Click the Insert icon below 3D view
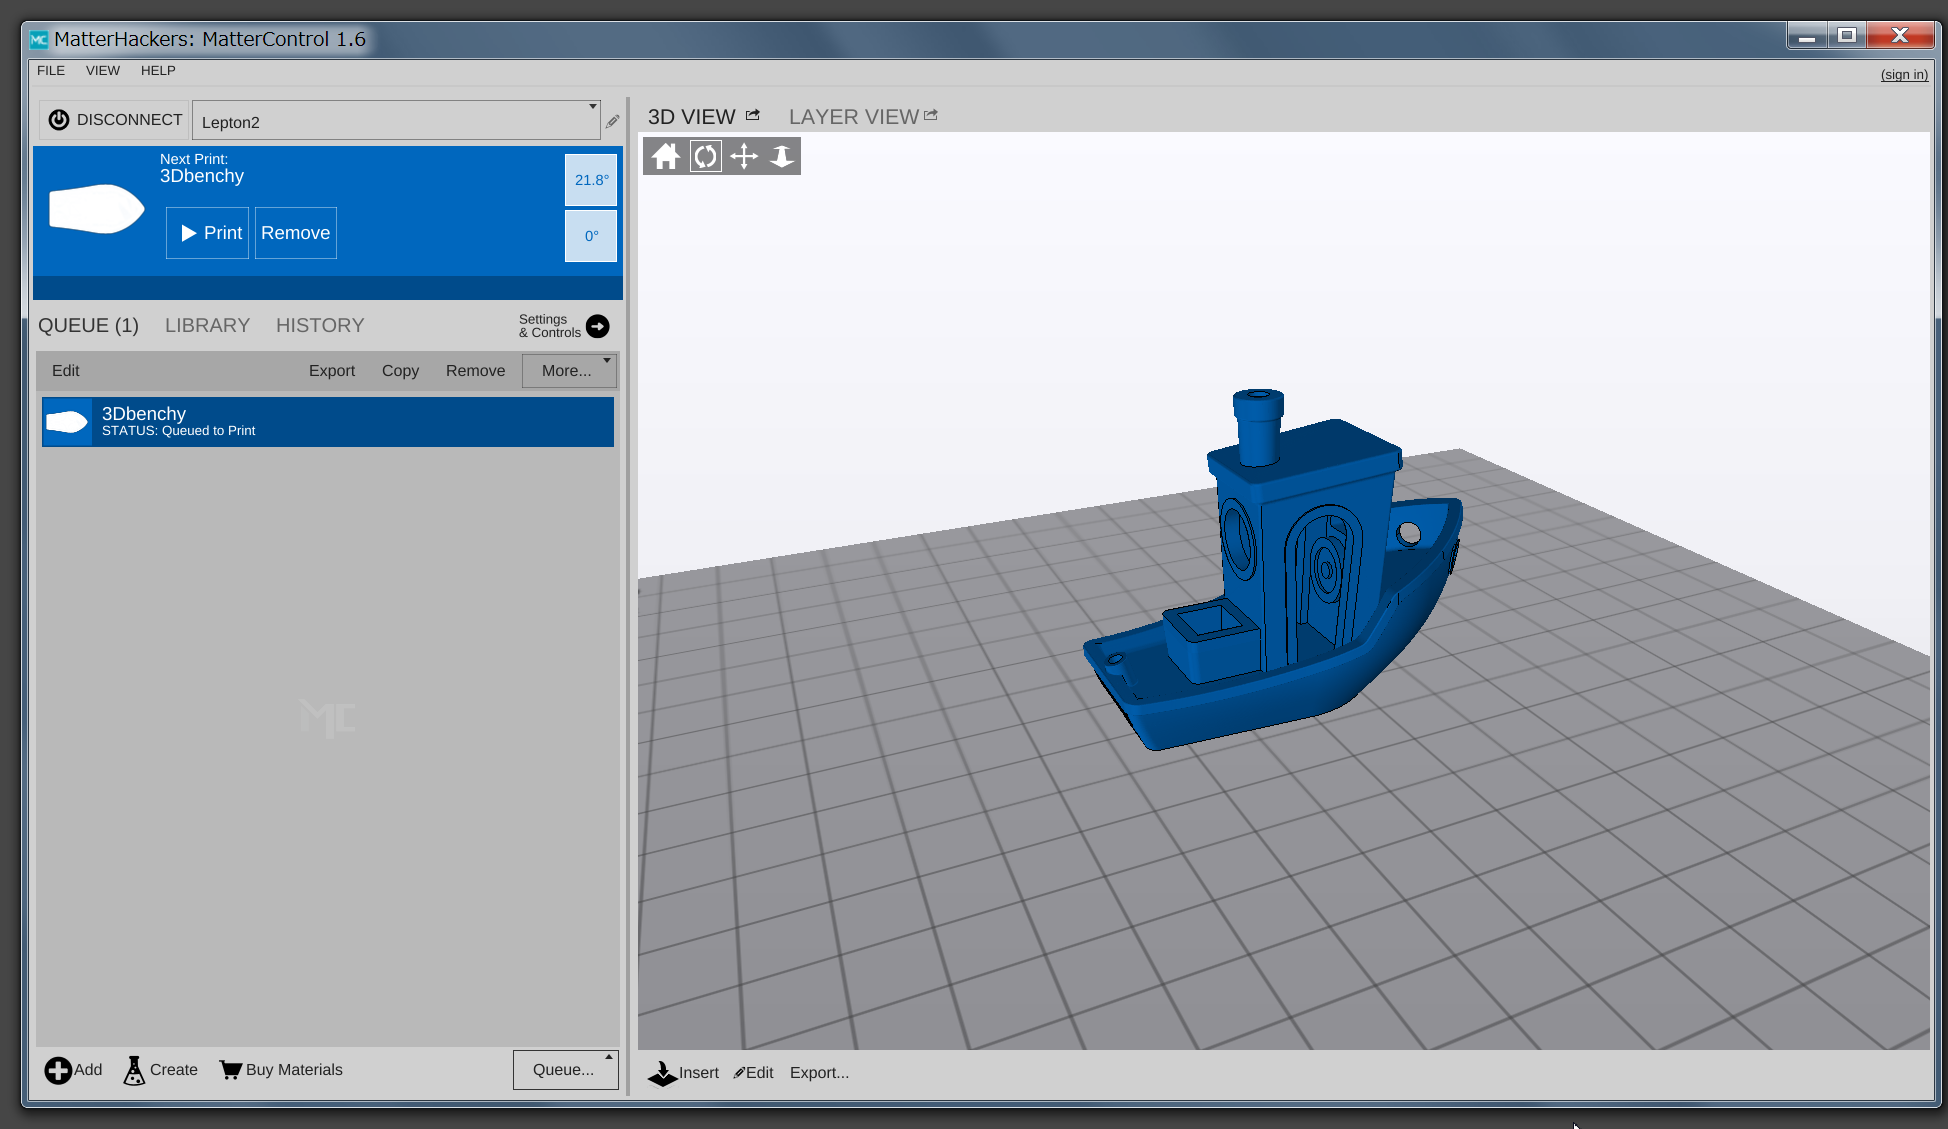 tap(662, 1073)
